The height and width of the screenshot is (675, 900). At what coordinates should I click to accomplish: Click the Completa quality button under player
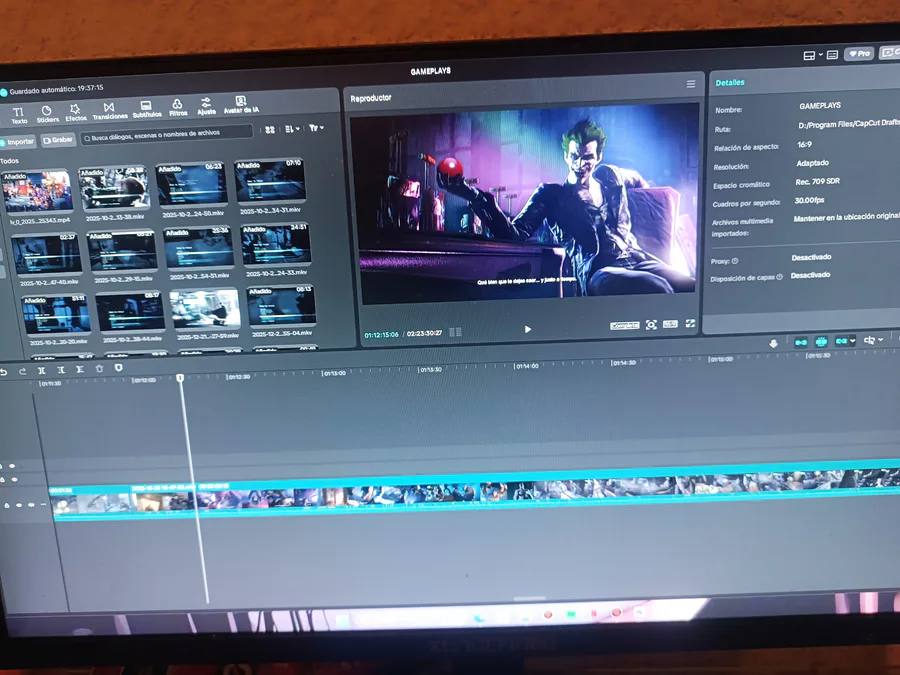click(624, 325)
